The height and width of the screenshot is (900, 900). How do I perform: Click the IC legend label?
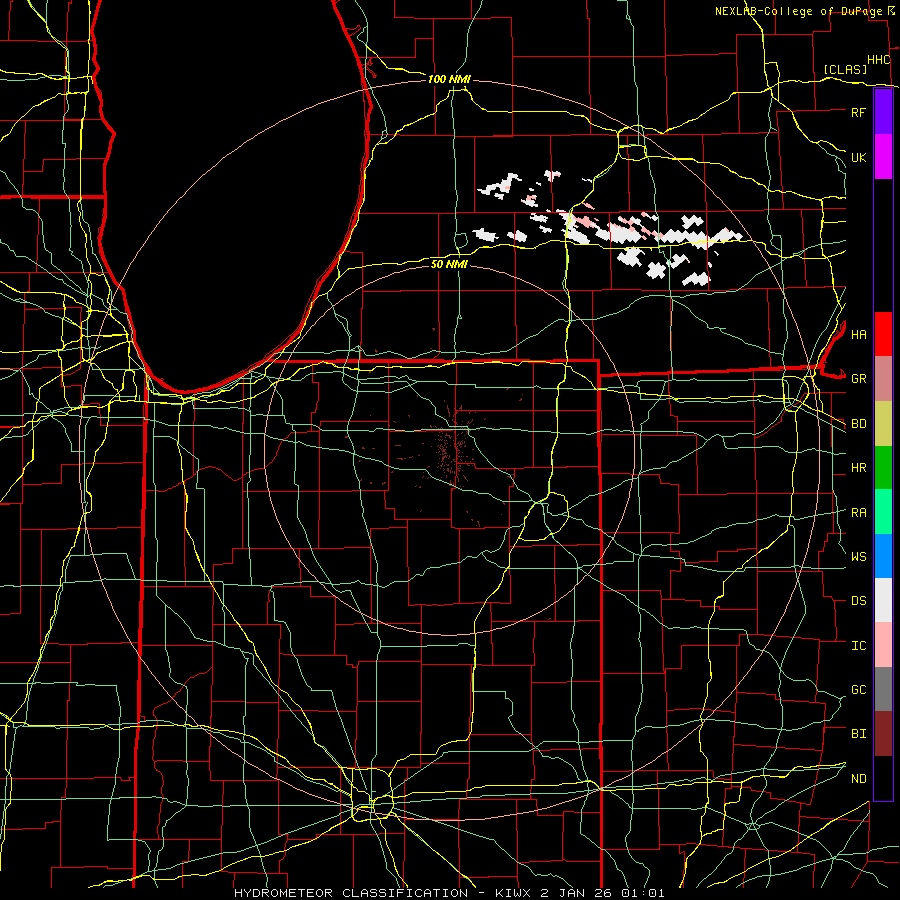pos(858,646)
